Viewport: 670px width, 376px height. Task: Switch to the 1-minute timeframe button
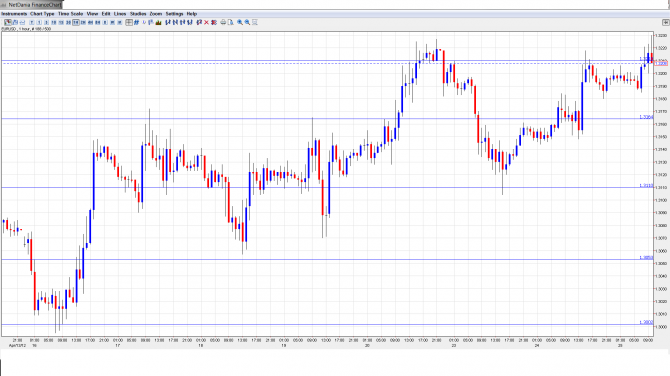(39, 22)
